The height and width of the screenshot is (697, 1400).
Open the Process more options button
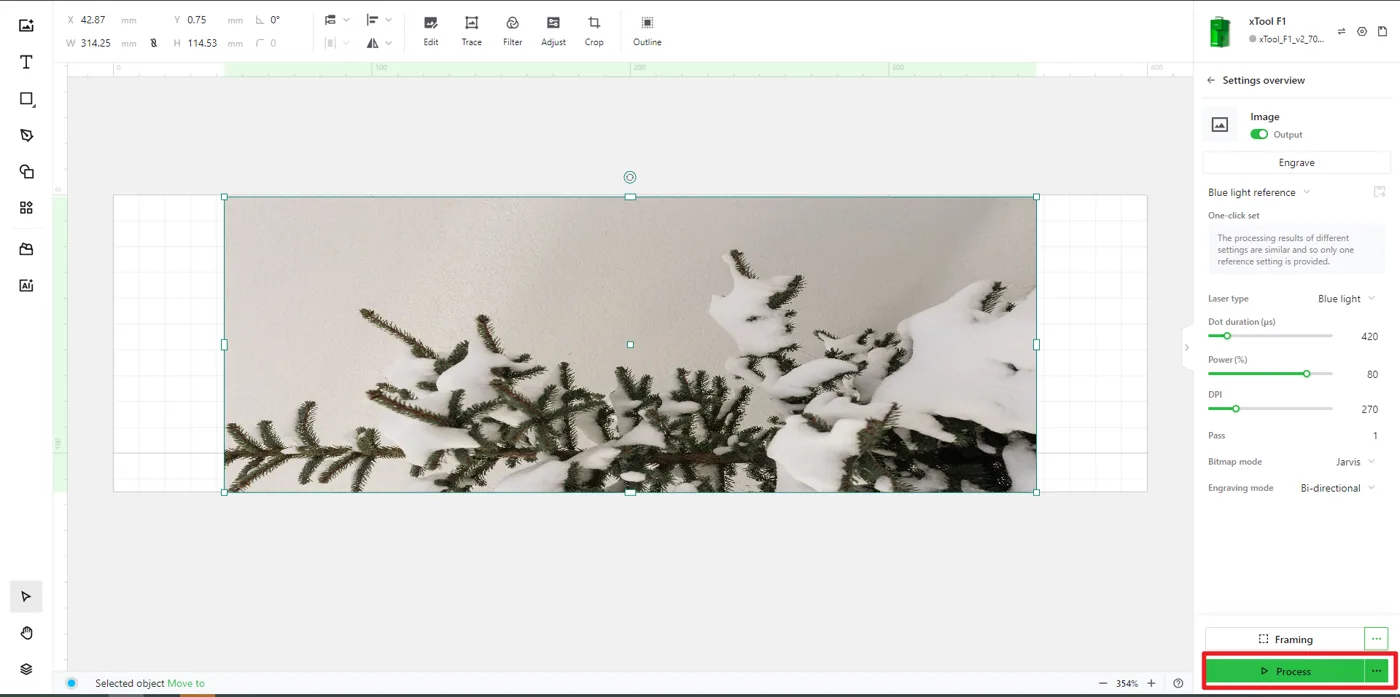pos(1376,671)
